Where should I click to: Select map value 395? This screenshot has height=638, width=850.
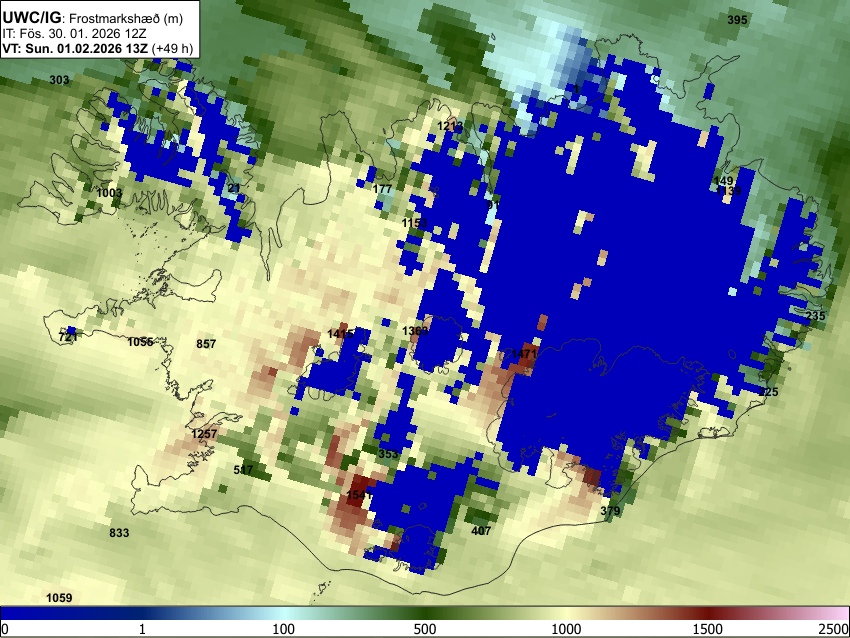click(x=737, y=20)
